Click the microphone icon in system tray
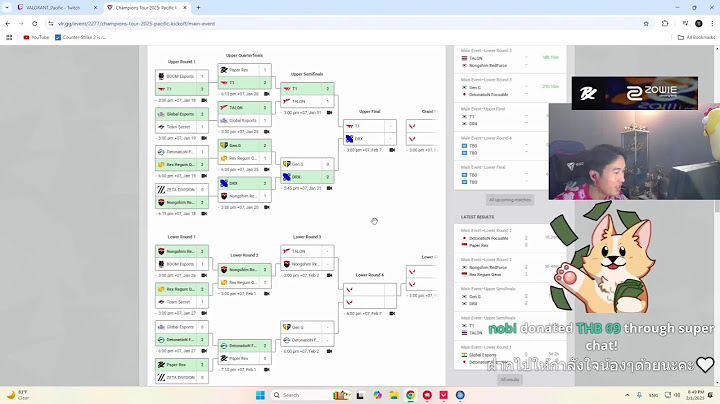720x404 pixels. [639, 395]
